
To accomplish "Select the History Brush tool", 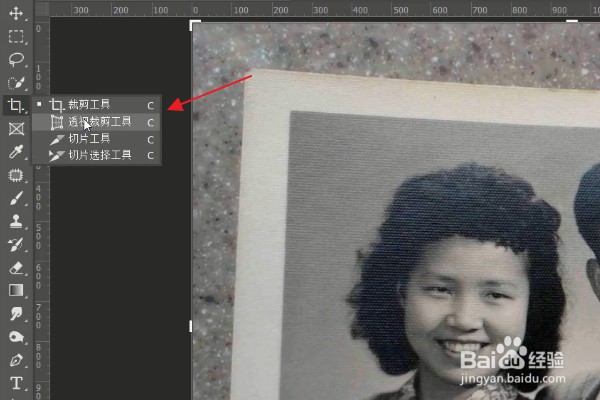I will [16, 245].
